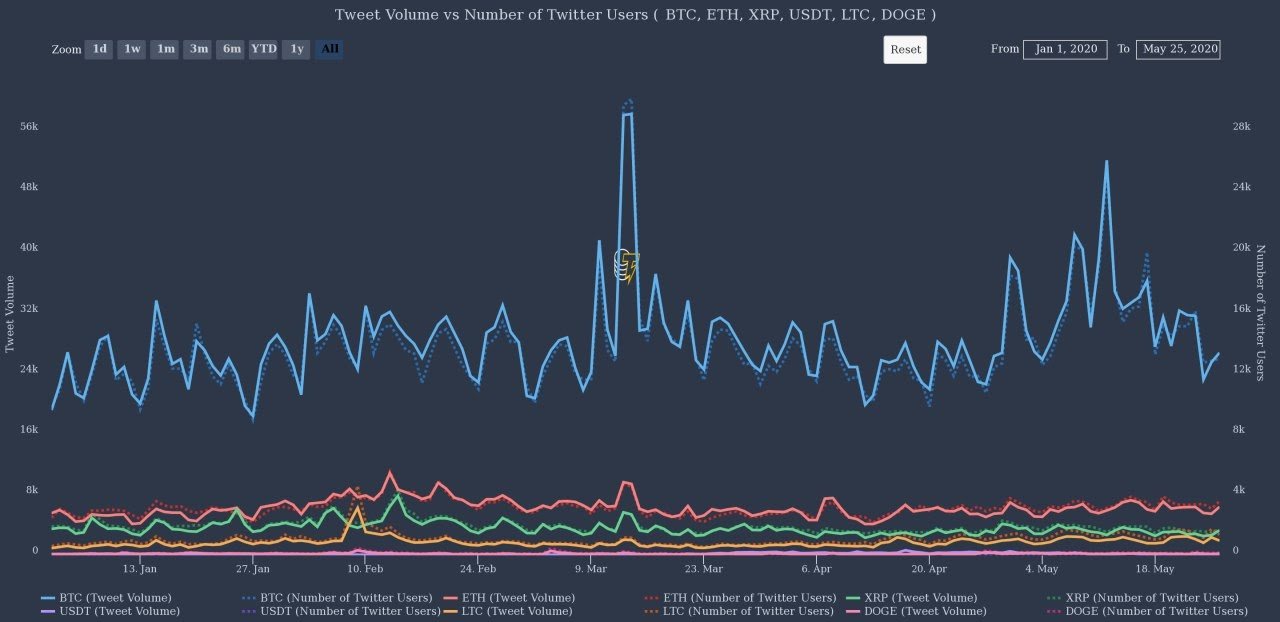Select the 1w zoom range
Viewport: 1280px width, 622px height.
coord(132,49)
